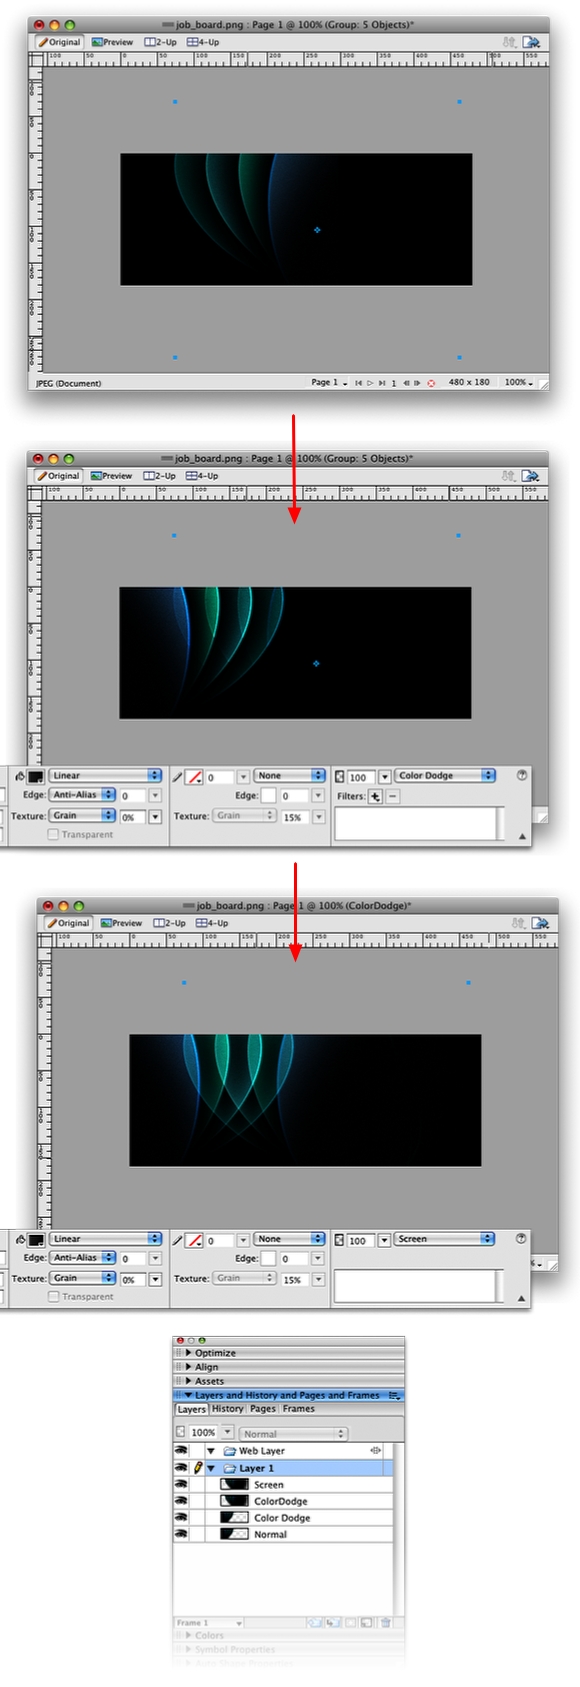Image resolution: width=580 pixels, height=1687 pixels.
Task: Click pencil stroke icon in Screen properties panel
Action: 178,1239
